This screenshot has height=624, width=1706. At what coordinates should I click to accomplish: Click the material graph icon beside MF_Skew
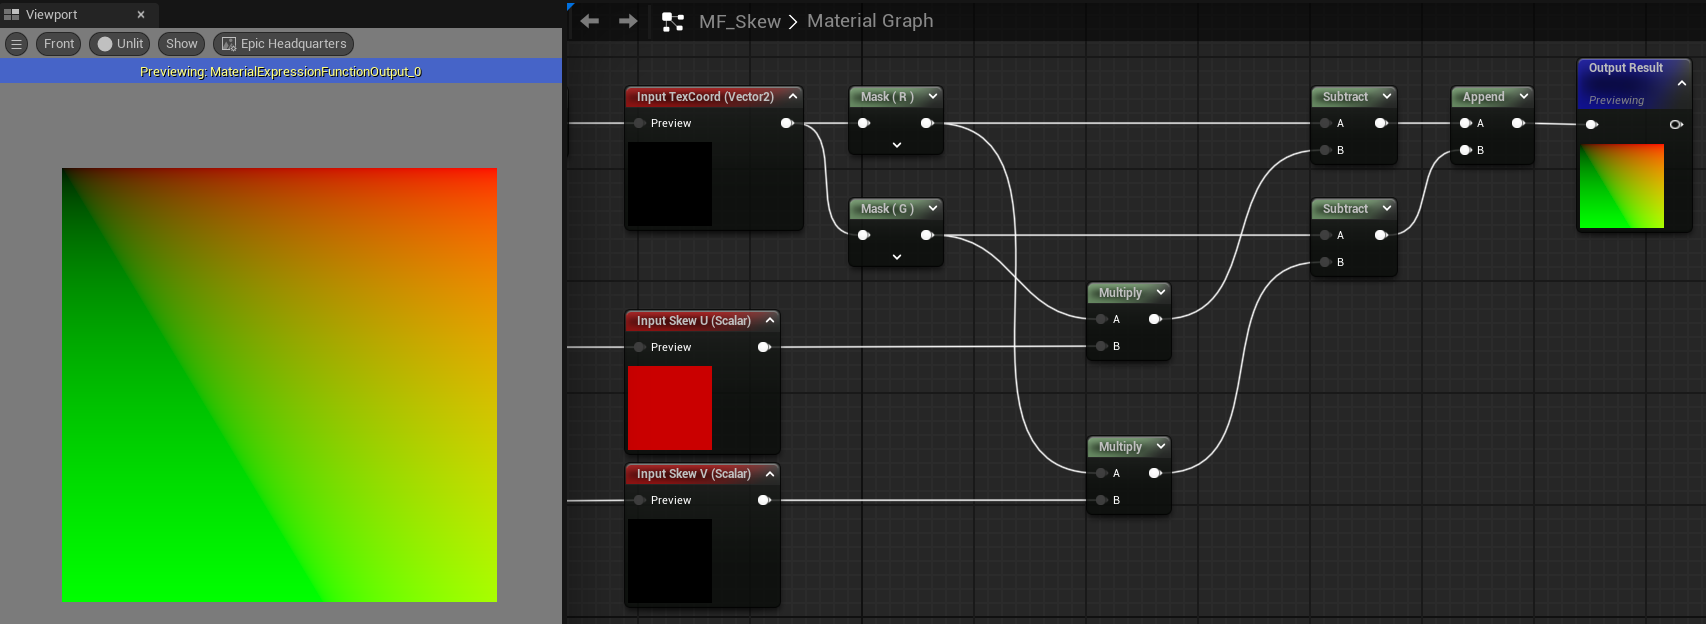673,22
